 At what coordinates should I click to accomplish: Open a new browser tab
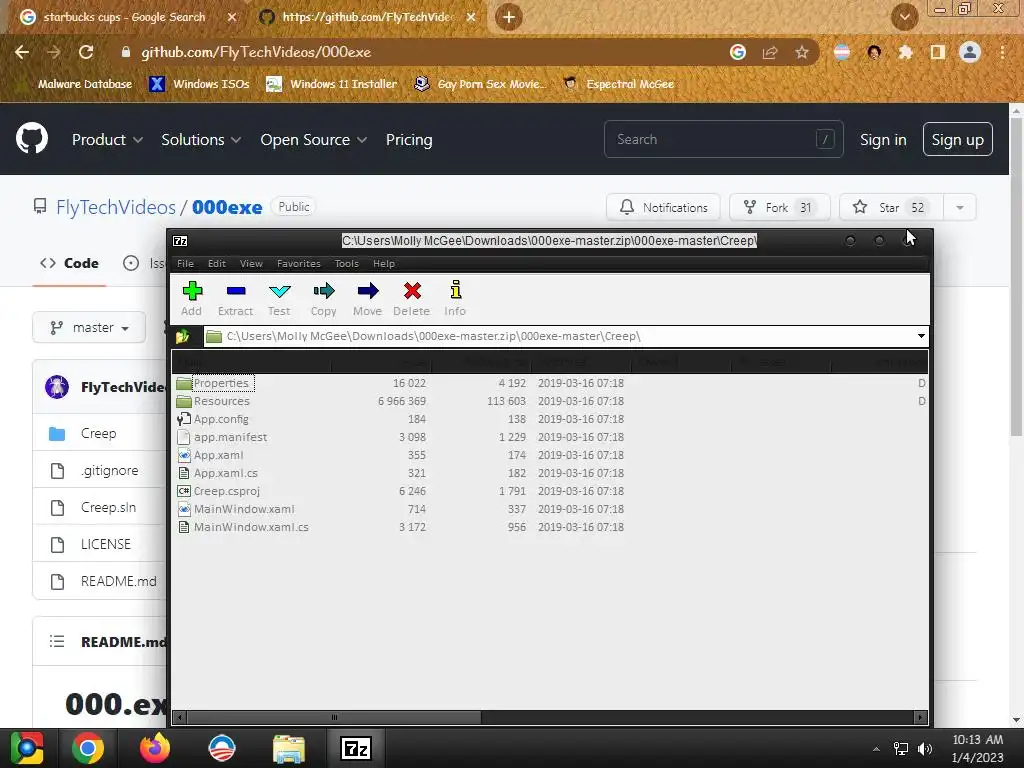click(509, 17)
